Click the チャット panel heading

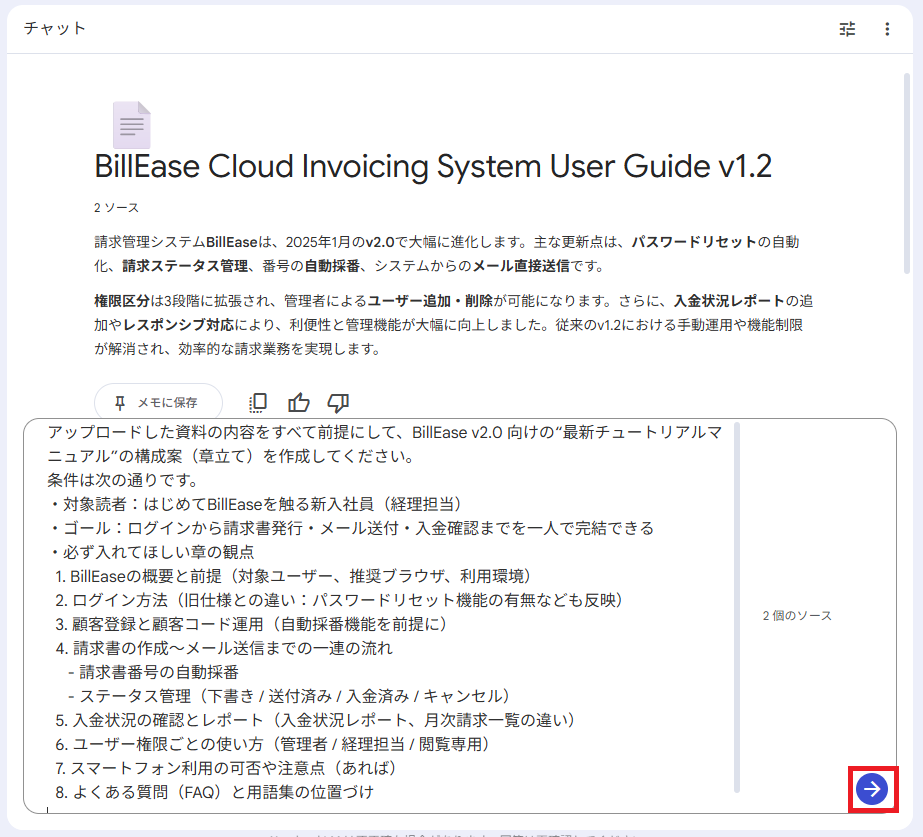coord(55,28)
